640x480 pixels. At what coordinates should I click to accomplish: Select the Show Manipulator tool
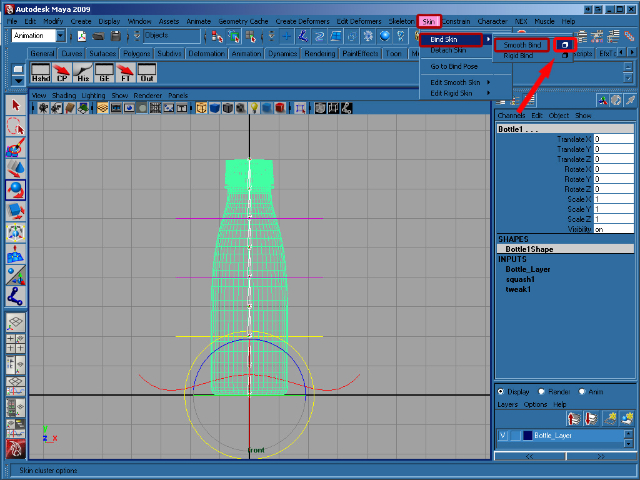pyautogui.click(x=16, y=275)
